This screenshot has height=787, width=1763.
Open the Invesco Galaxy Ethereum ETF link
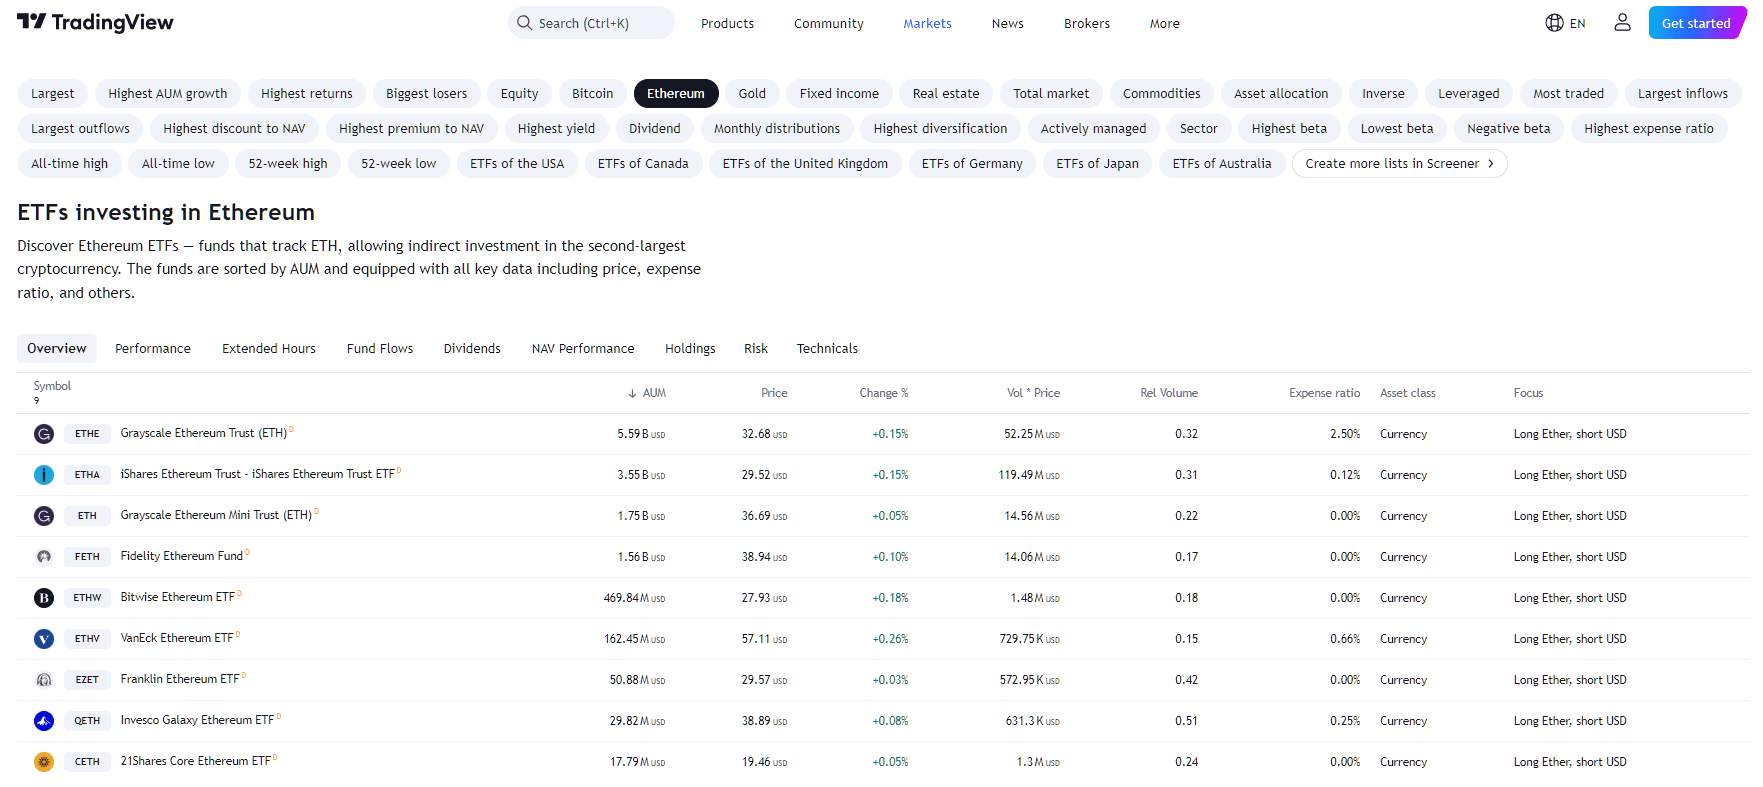[x=197, y=720]
